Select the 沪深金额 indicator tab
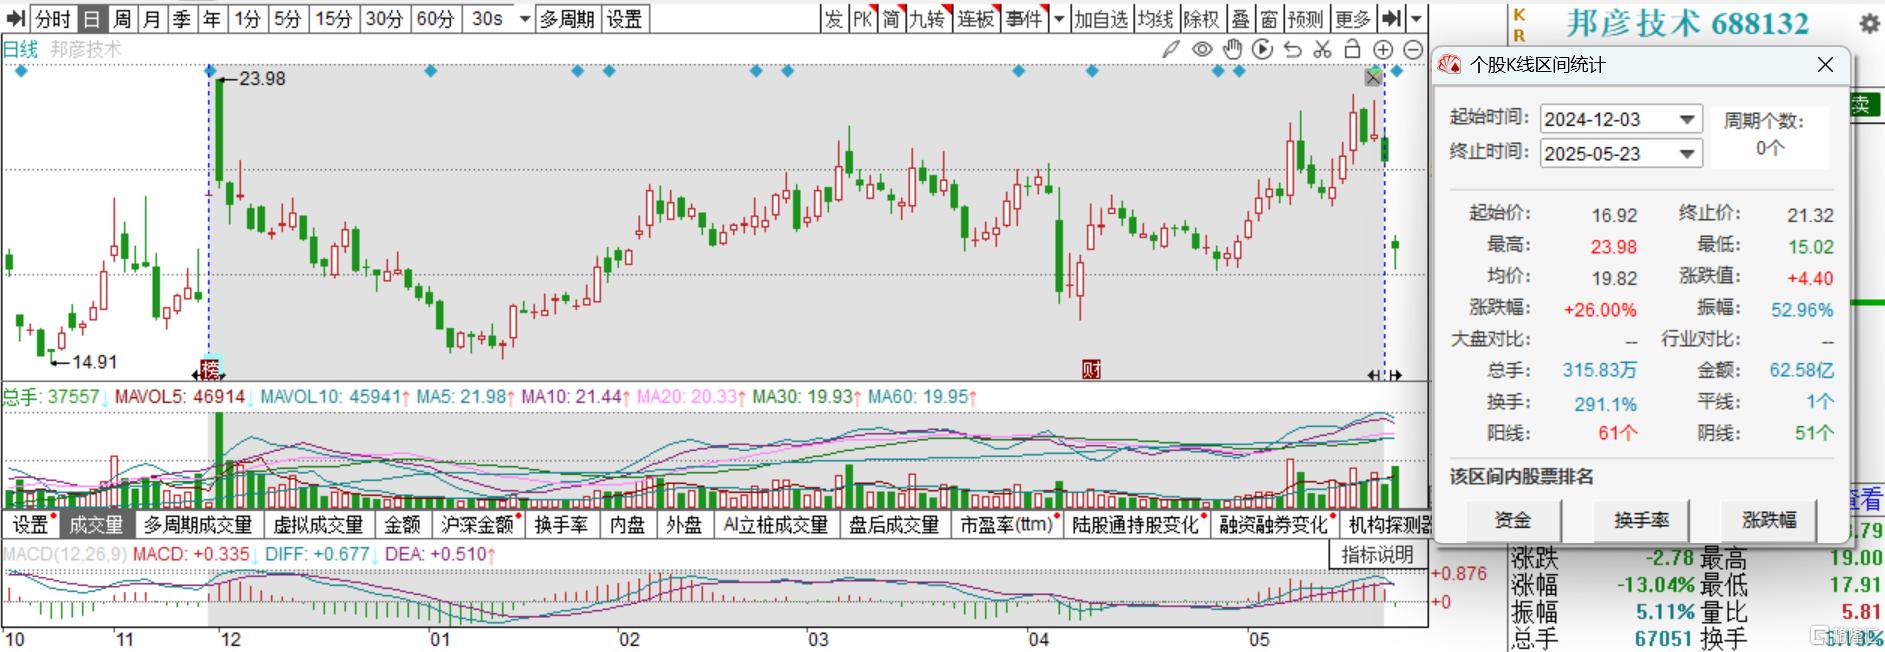1885x652 pixels. pyautogui.click(x=478, y=525)
